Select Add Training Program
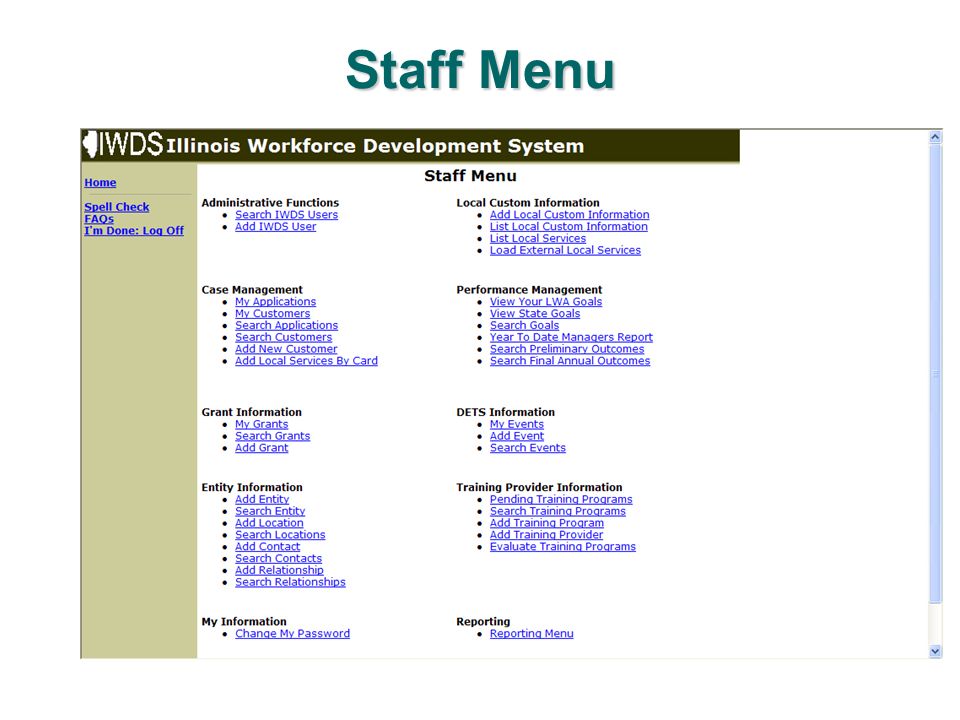The height and width of the screenshot is (720, 960). click(547, 523)
